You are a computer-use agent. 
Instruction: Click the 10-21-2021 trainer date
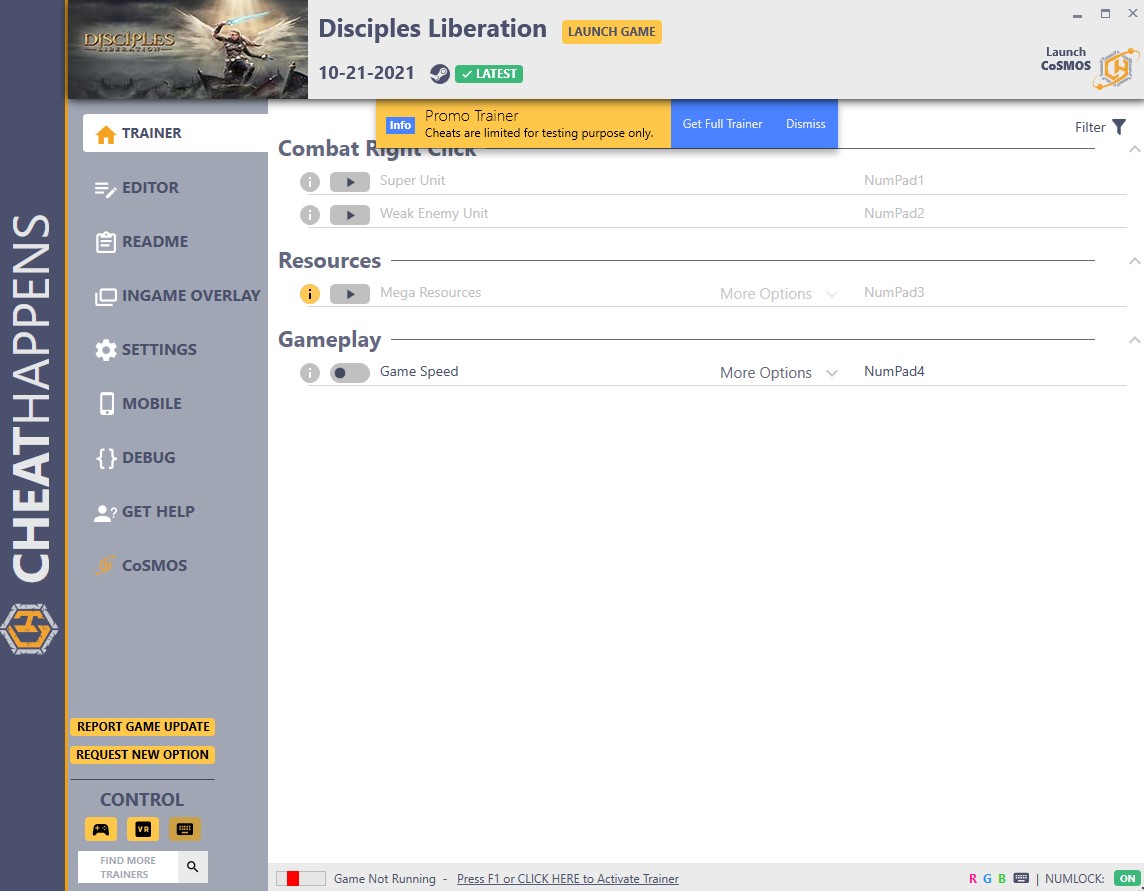(366, 73)
